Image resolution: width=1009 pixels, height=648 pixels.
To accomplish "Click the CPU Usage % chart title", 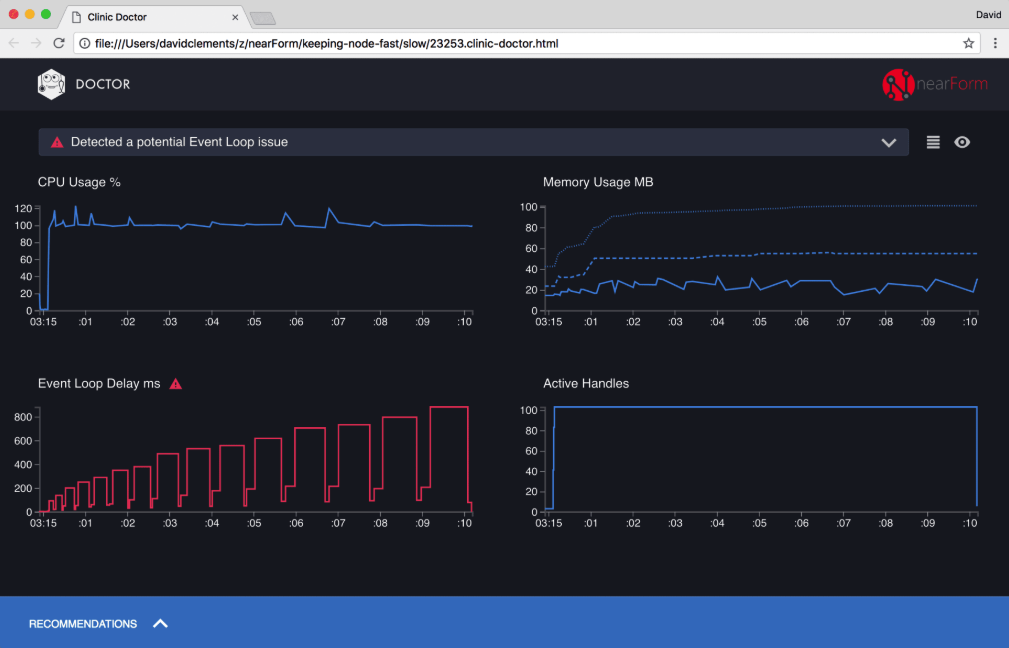I will [79, 182].
